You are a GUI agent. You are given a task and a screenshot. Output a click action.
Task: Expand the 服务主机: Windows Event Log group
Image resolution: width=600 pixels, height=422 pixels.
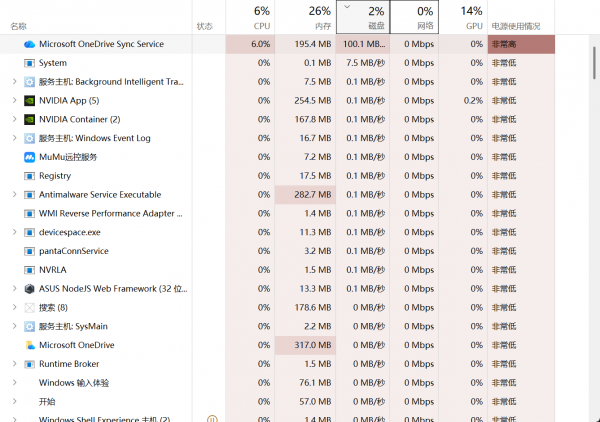click(13, 138)
